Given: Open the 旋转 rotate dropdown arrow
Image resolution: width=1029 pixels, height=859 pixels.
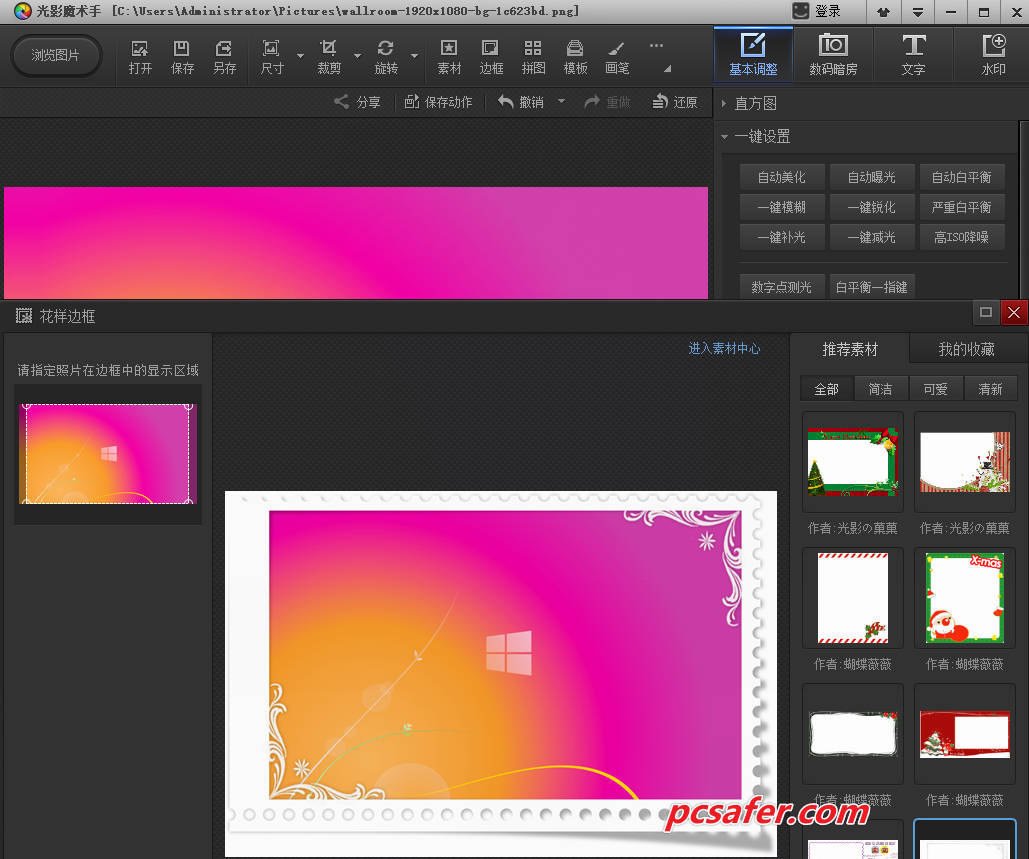Looking at the screenshot, I should click(414, 56).
